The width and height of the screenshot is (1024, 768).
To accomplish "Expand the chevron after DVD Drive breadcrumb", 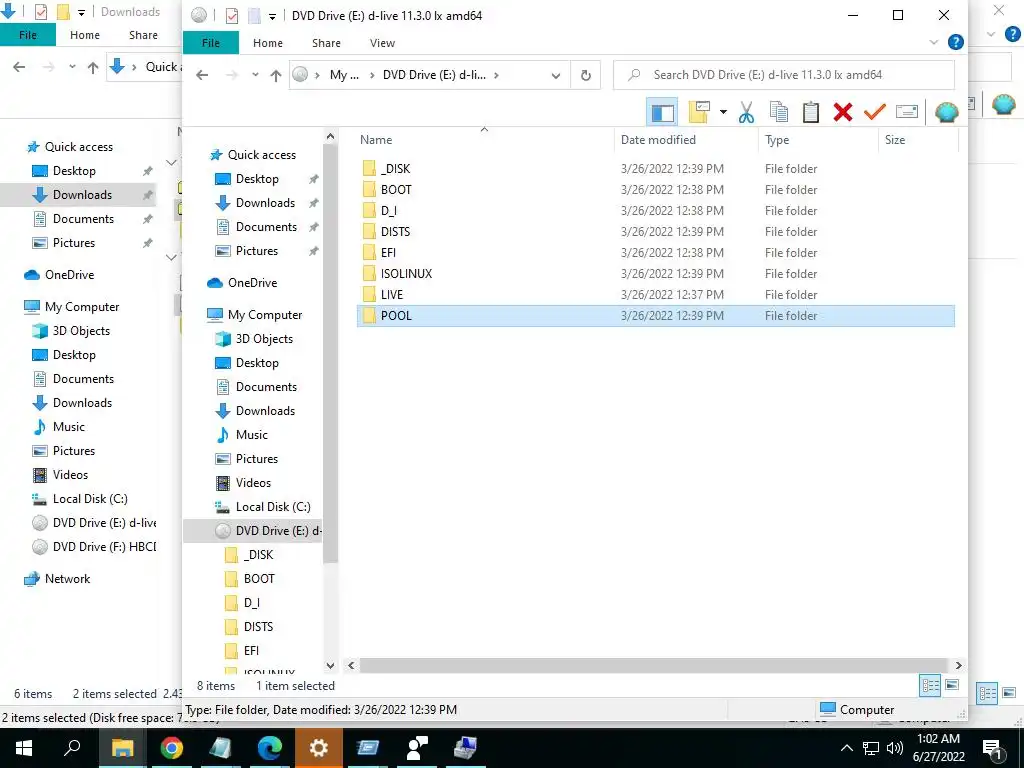I will tap(496, 75).
